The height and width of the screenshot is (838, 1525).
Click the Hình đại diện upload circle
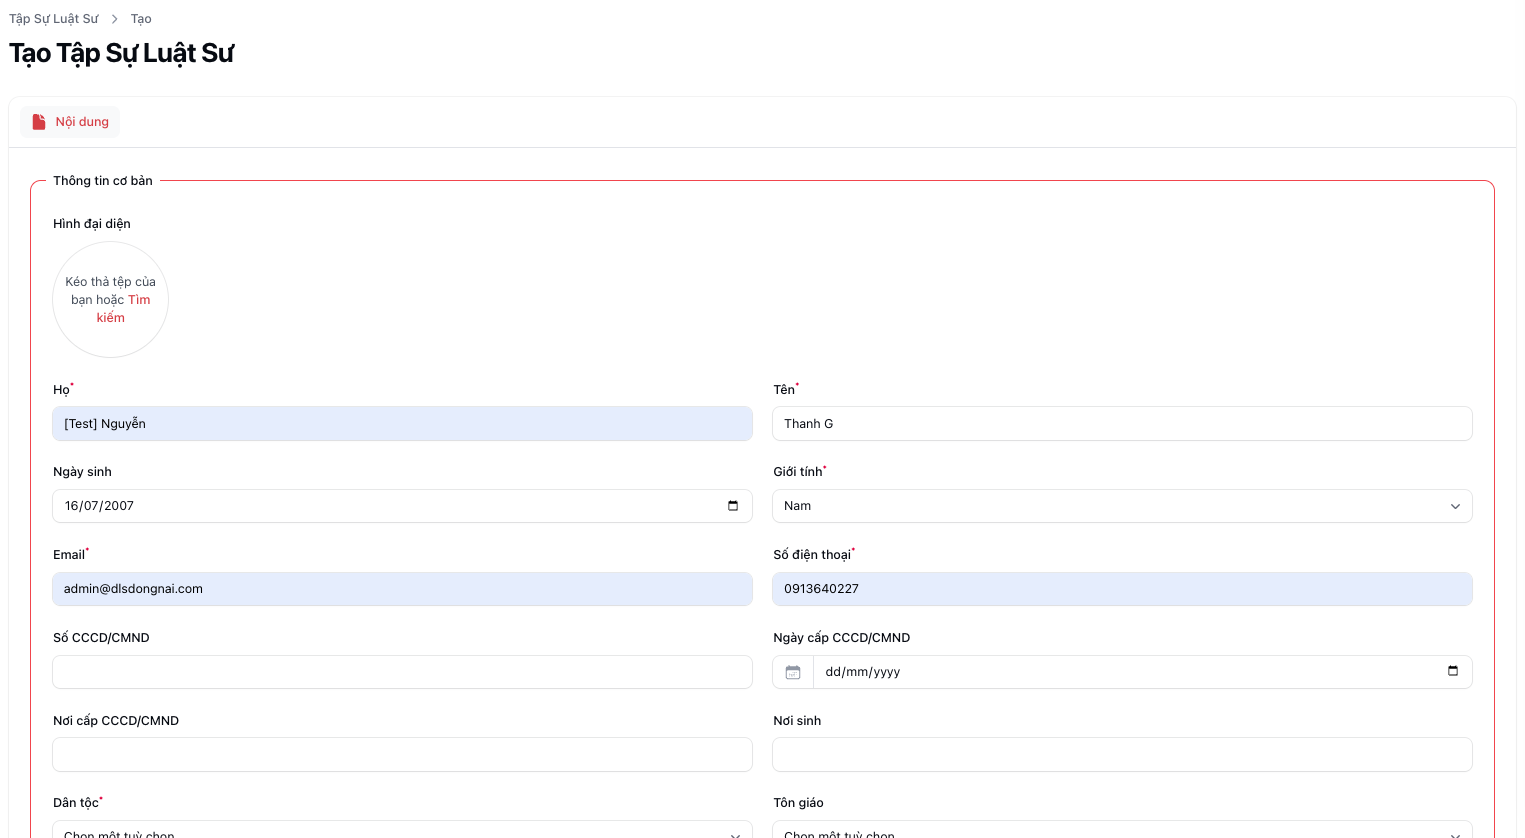tap(110, 299)
